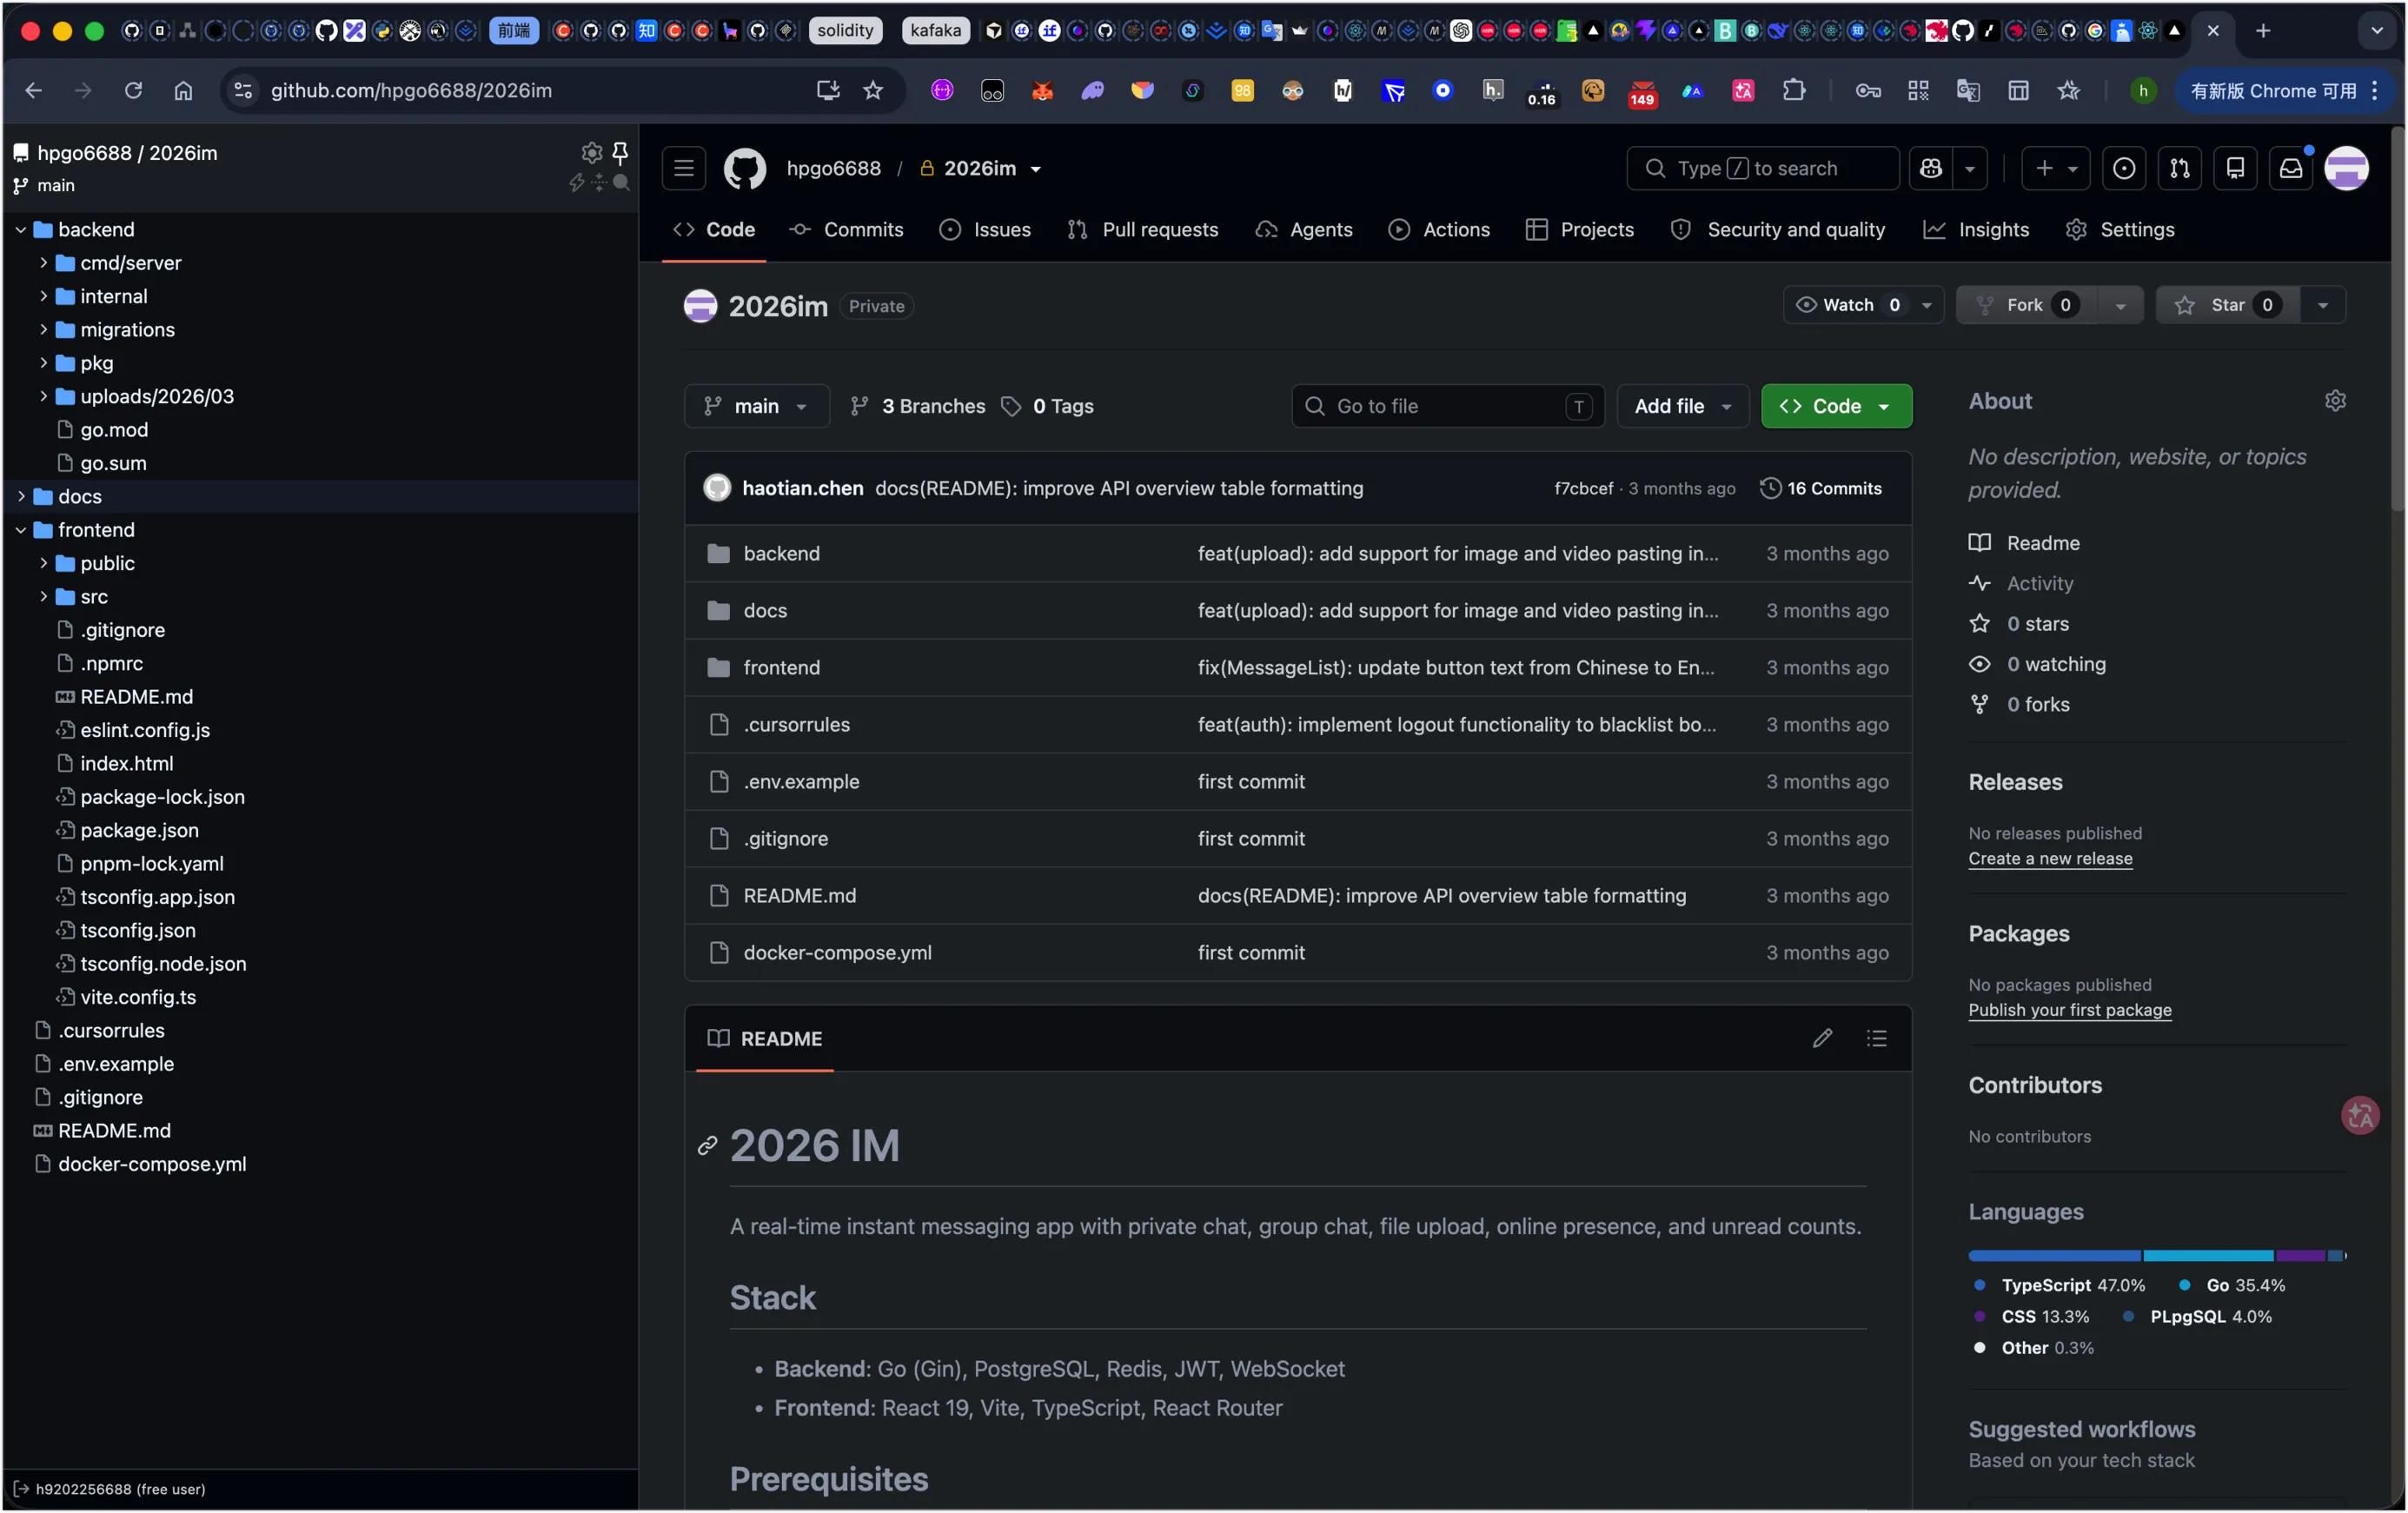Open the README outline list icon
The image size is (2408, 1513).
coord(1877,1038)
